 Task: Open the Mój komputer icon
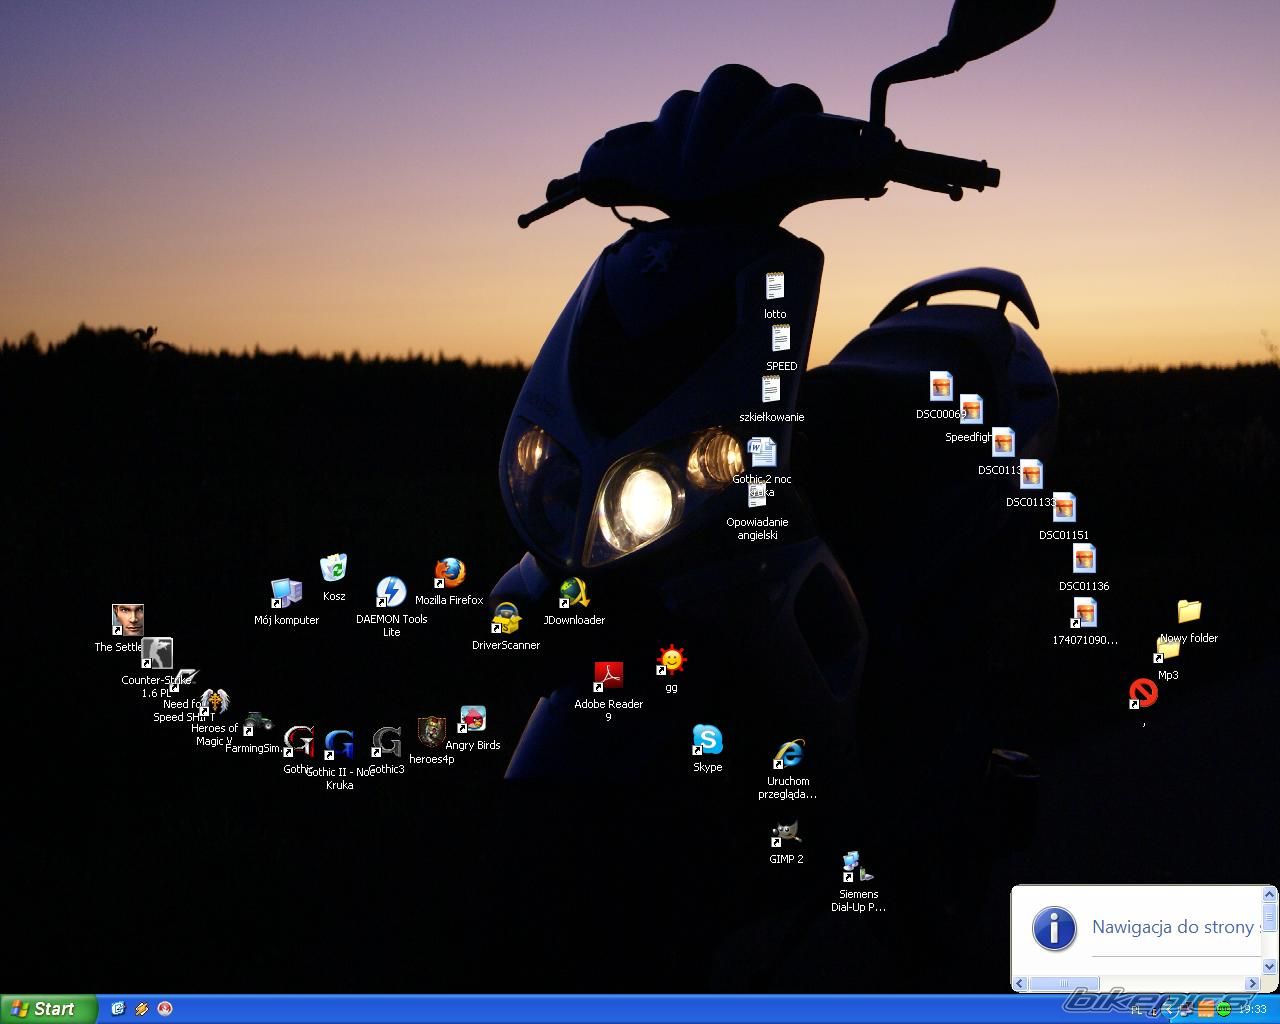[x=286, y=594]
